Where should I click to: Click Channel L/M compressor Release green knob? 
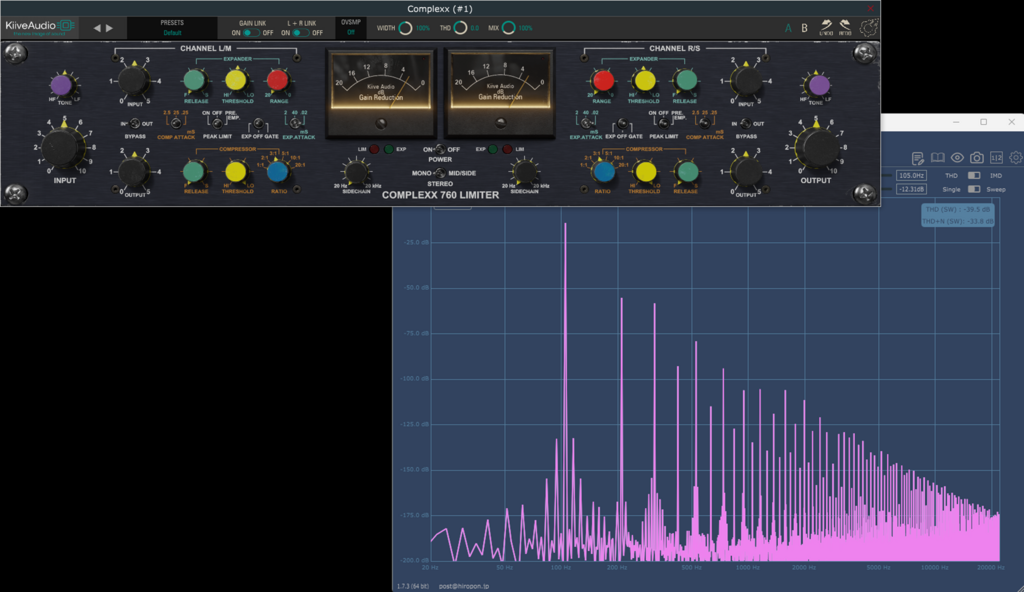coord(195,172)
